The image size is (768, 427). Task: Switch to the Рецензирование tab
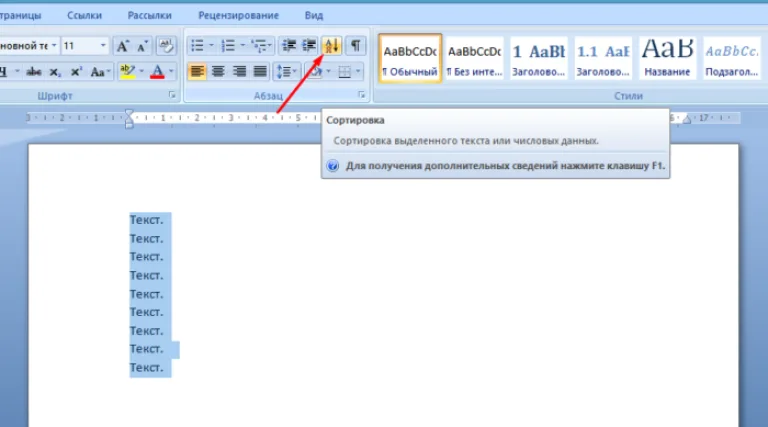coord(239,16)
